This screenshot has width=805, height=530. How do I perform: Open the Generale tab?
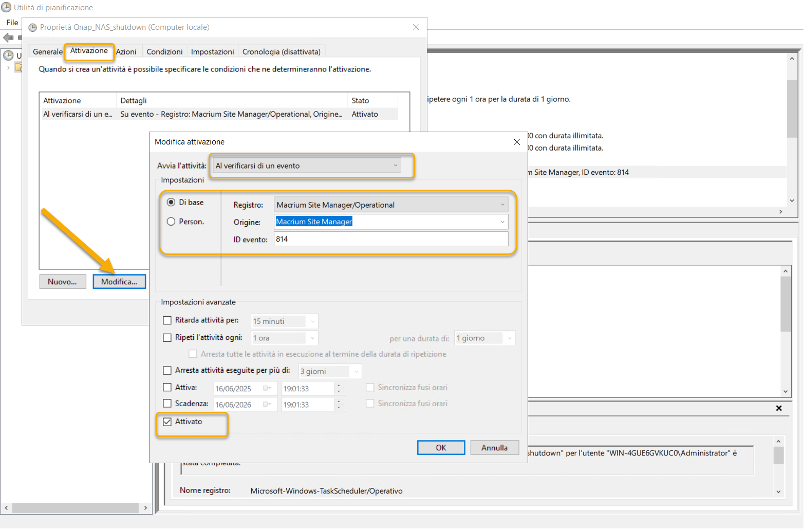47,52
